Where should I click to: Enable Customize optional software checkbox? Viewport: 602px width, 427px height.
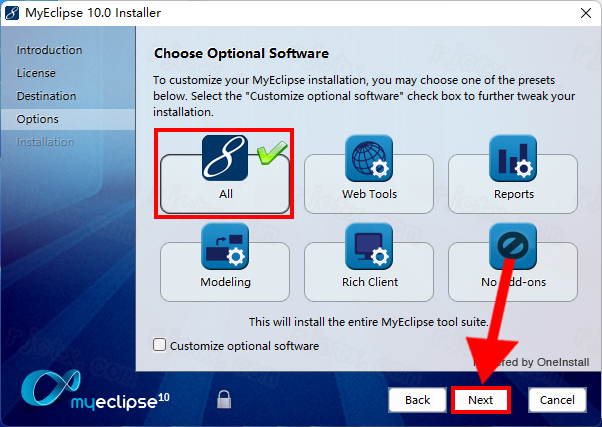point(159,346)
